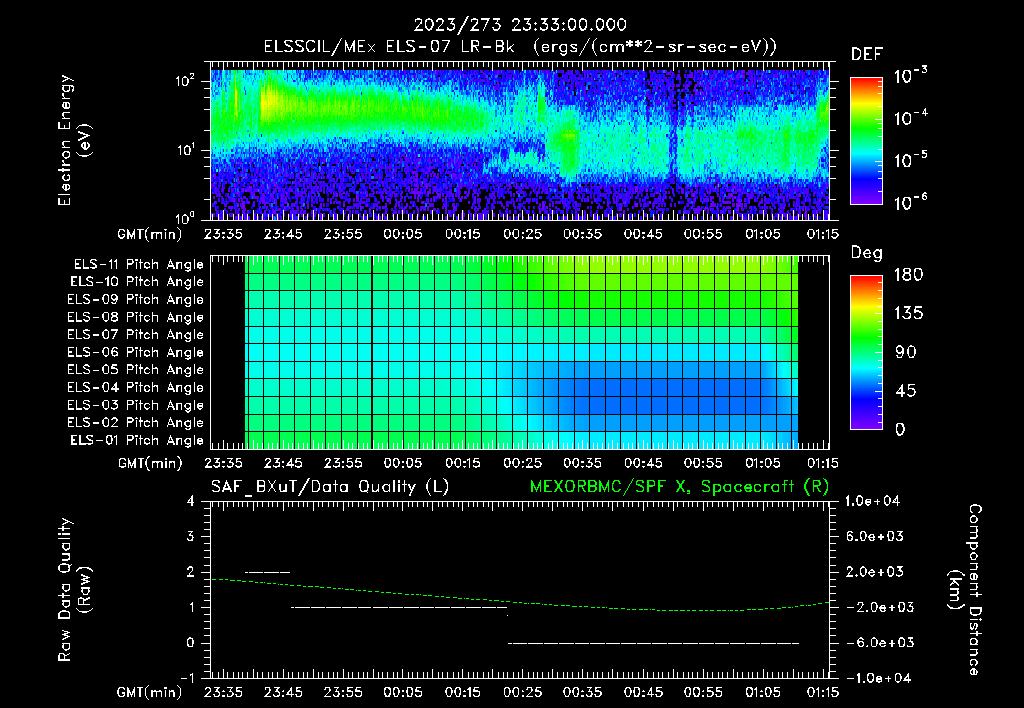The height and width of the screenshot is (708, 1024).
Task: Click the data quality segment at level 0
Action: click(654, 643)
